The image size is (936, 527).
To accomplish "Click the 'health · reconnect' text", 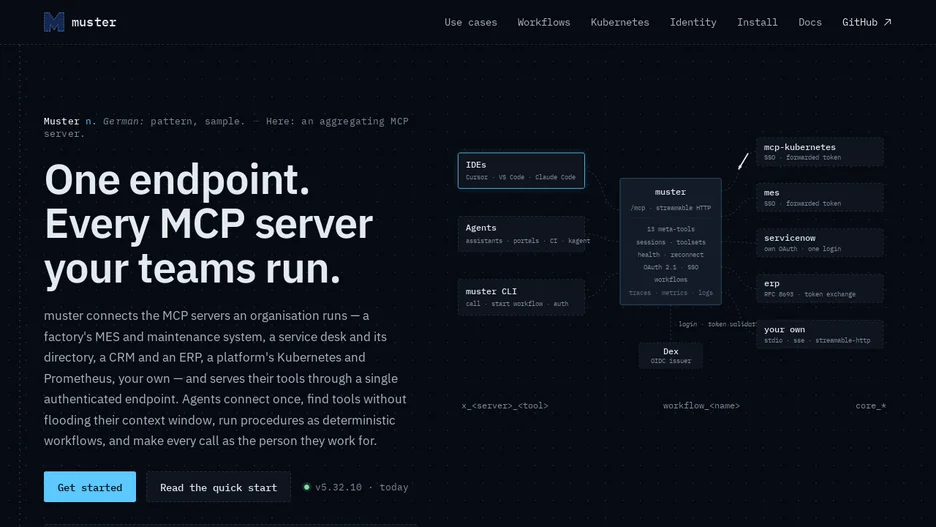I will tap(670, 255).
